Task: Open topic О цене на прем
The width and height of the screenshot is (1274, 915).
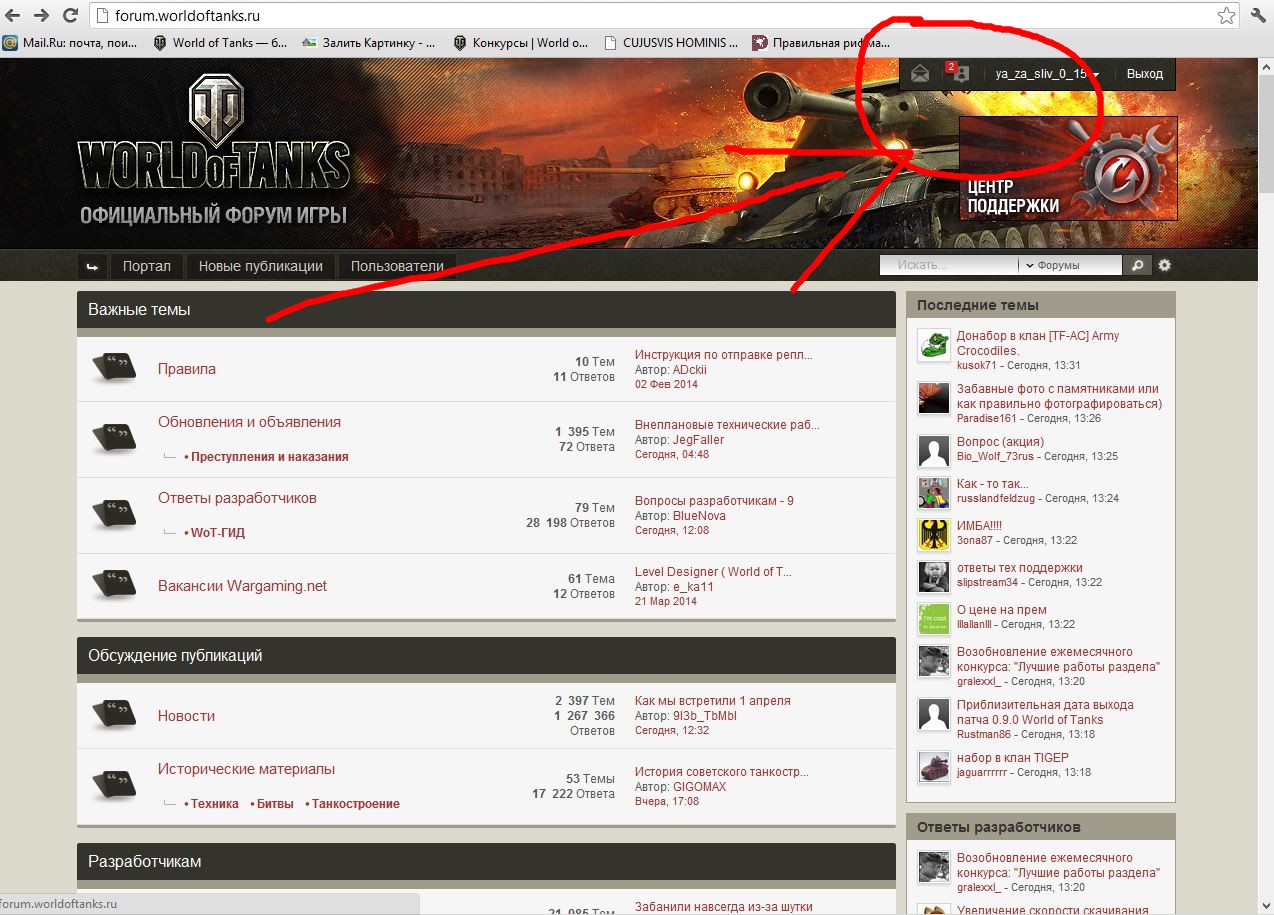Action: pos(1002,610)
